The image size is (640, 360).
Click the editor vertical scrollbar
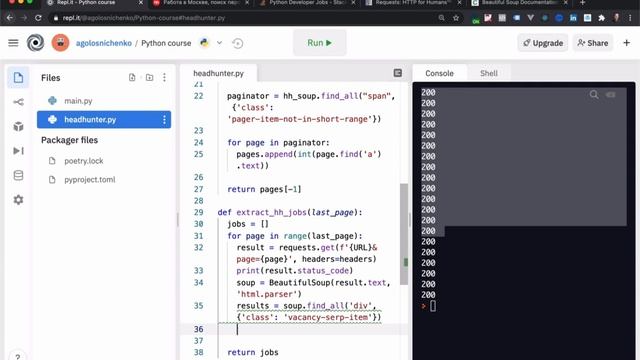click(404, 234)
